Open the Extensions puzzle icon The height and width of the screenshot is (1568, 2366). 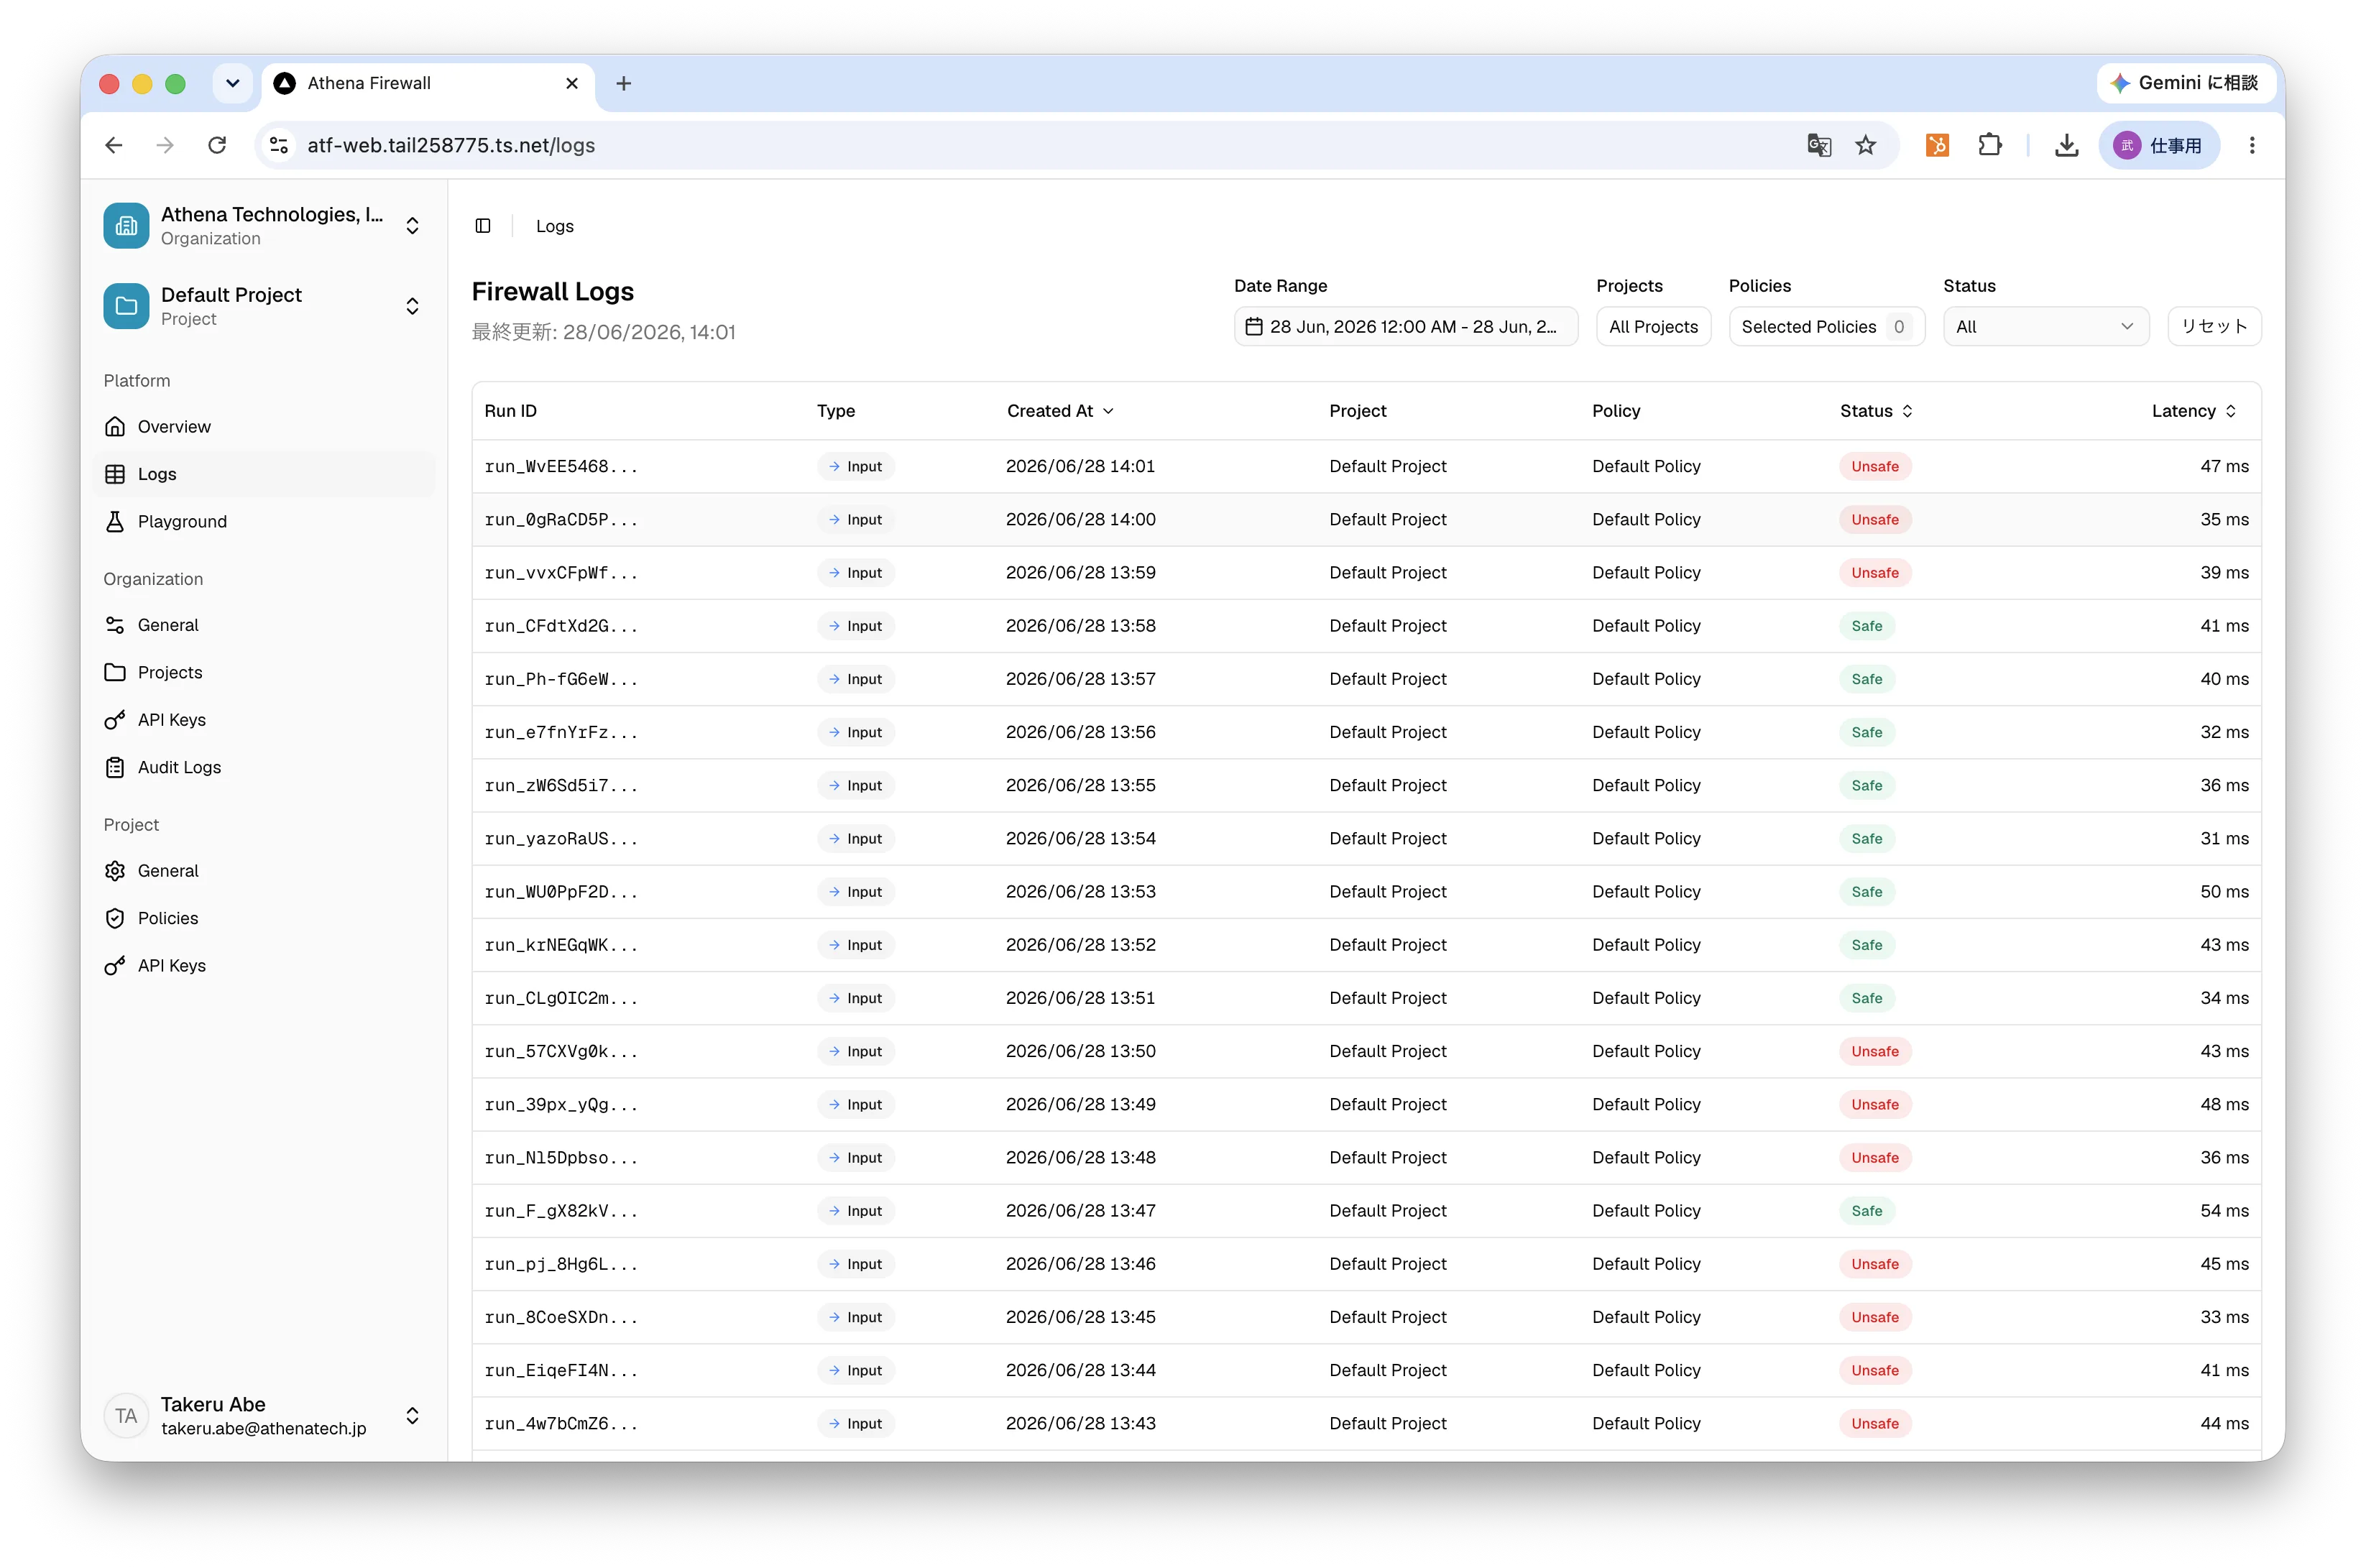(1990, 146)
